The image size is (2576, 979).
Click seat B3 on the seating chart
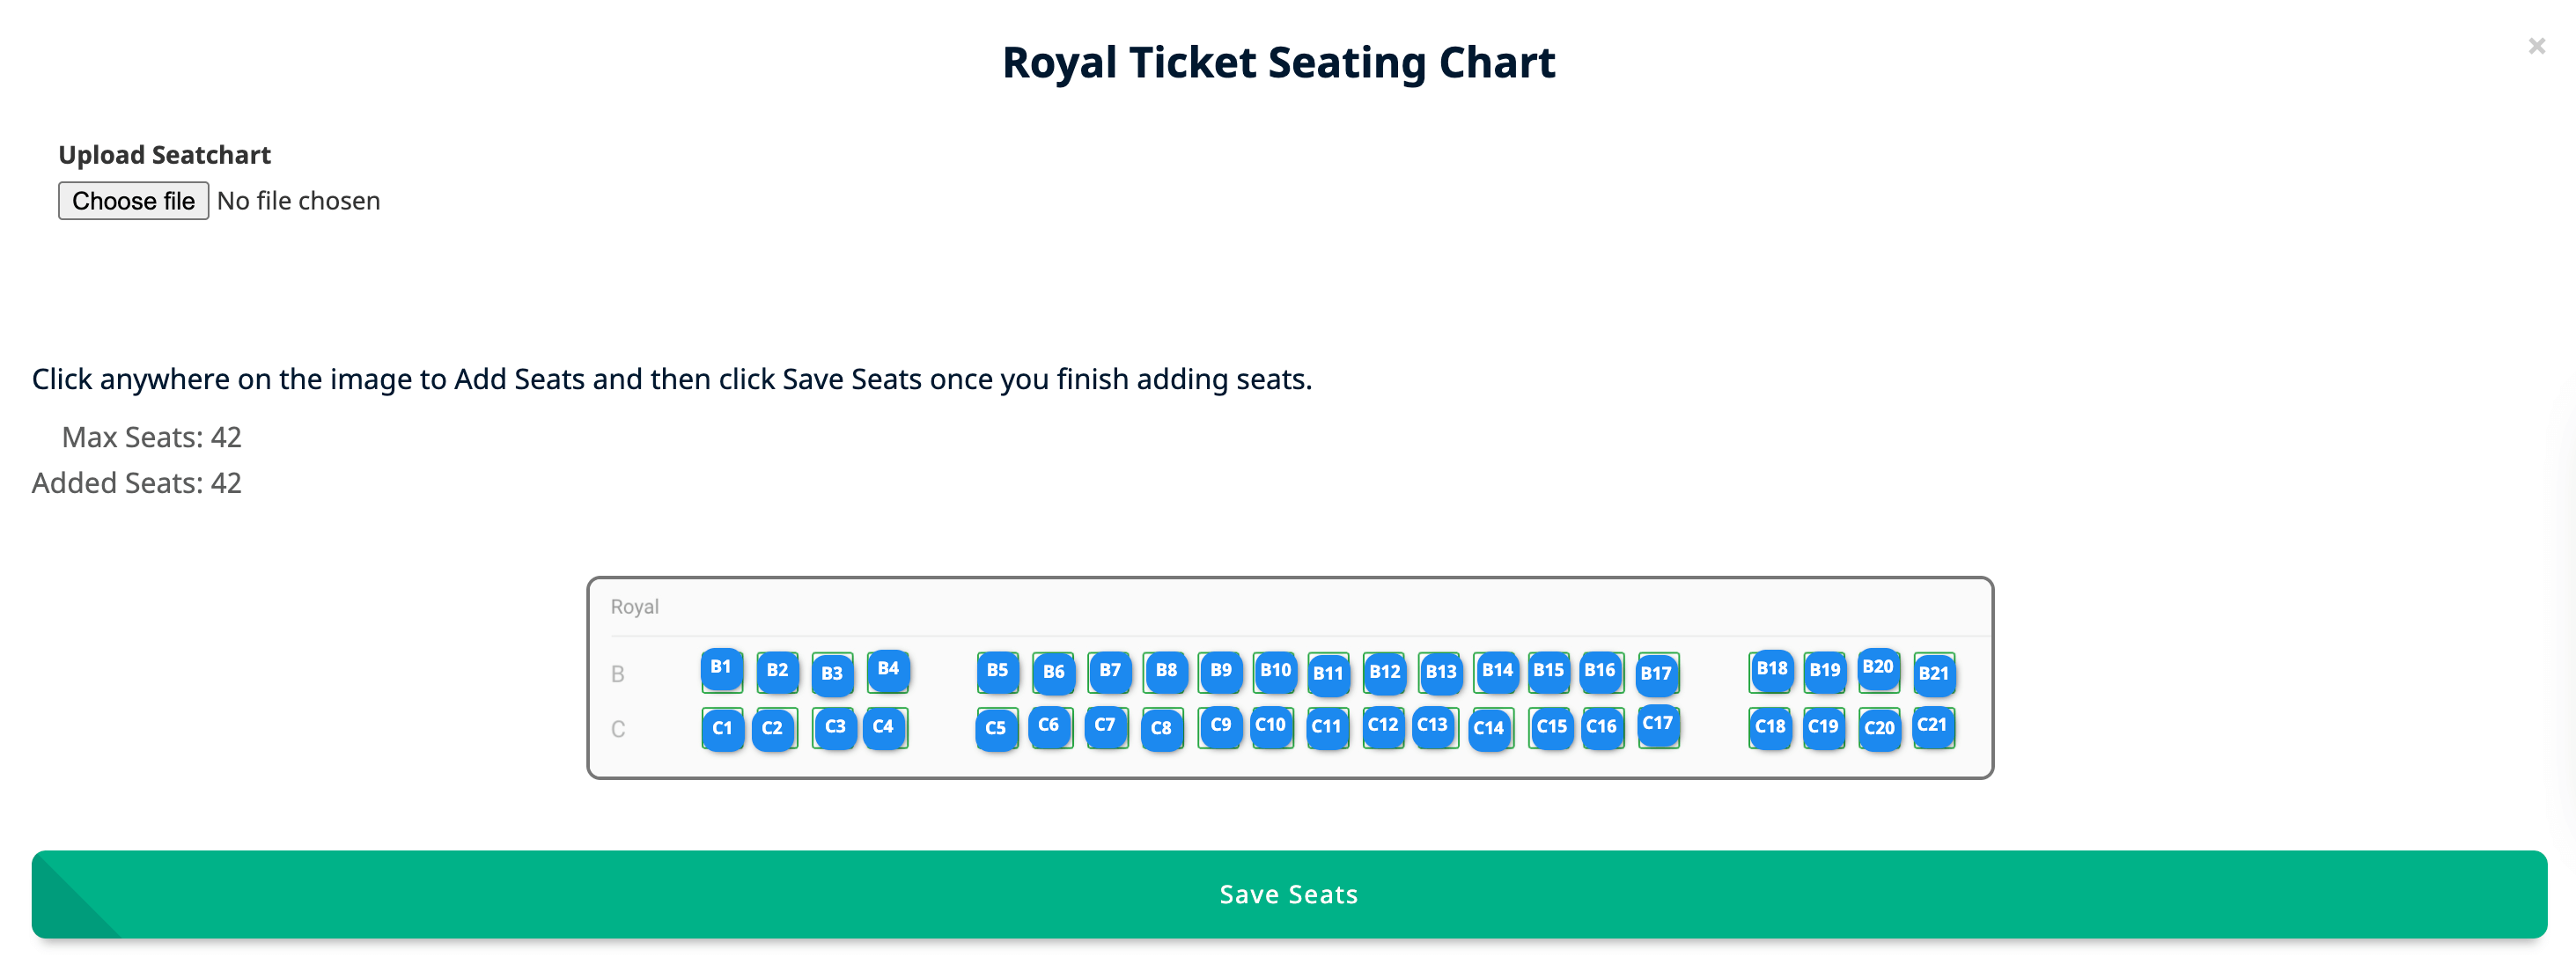[833, 674]
